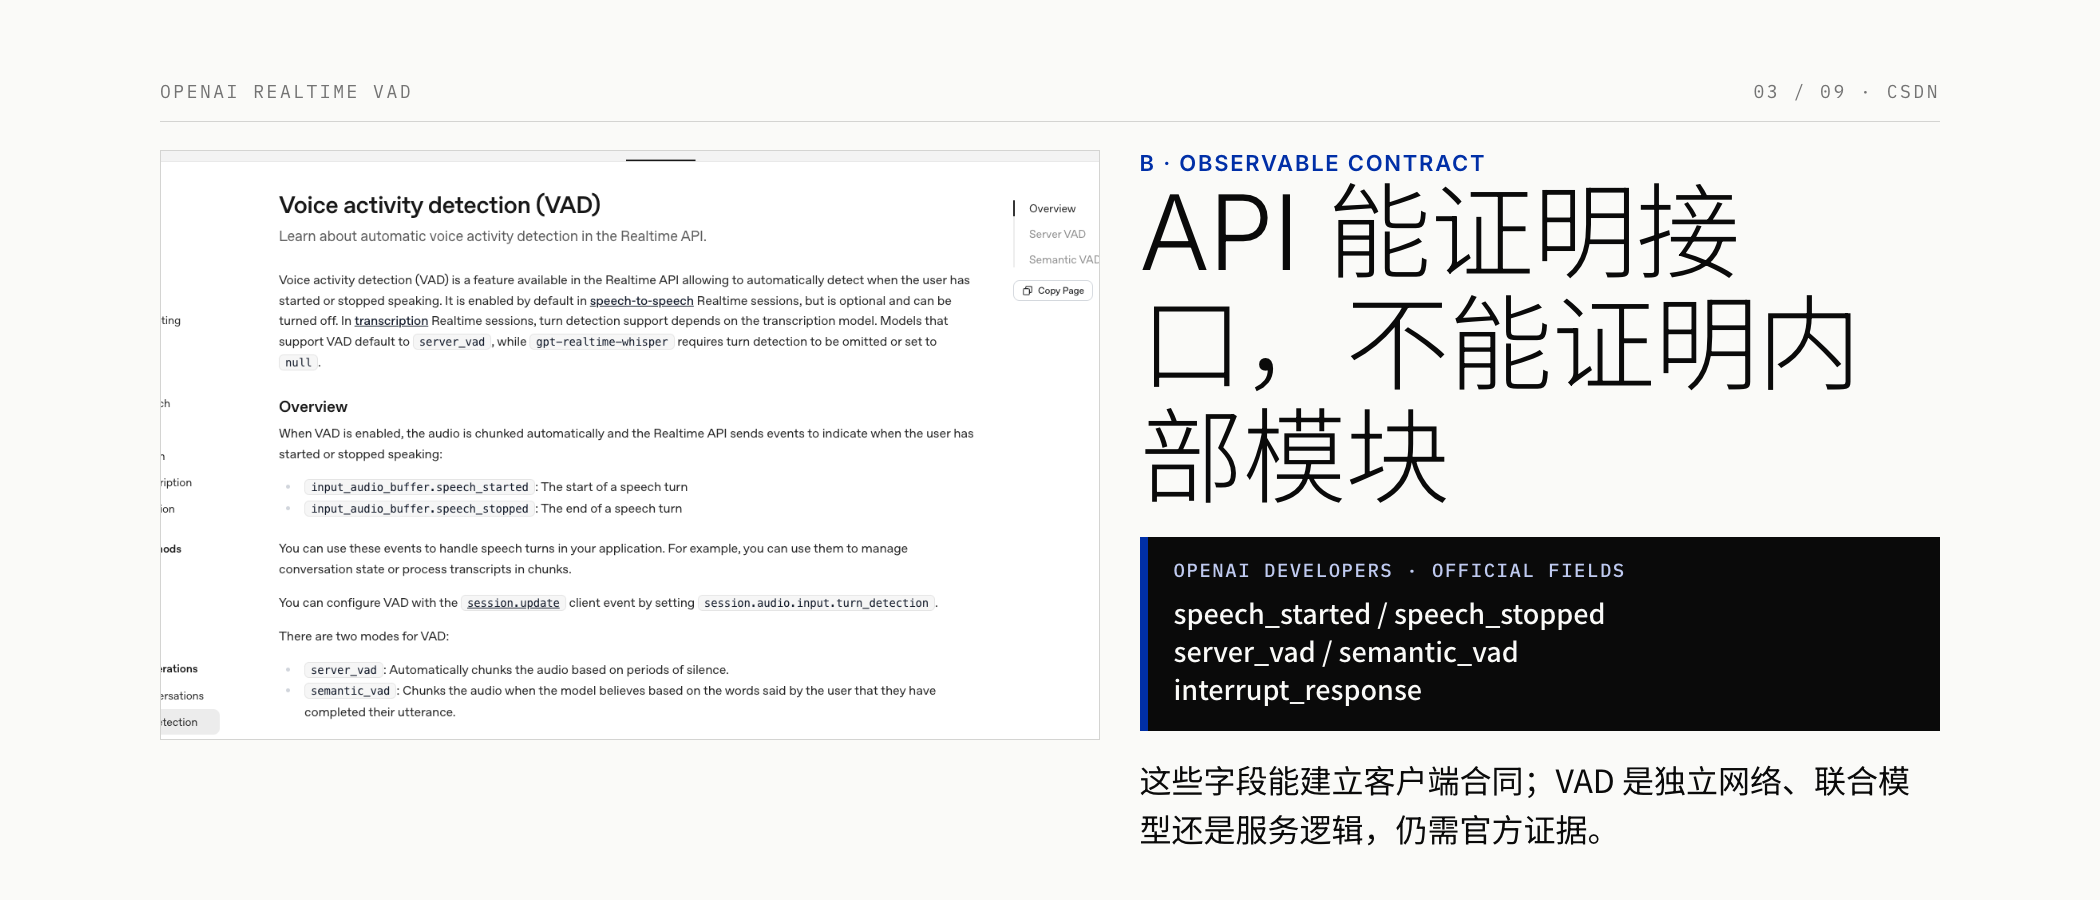Click the Copy Page button
This screenshot has height=900, width=2100.
click(x=1053, y=291)
